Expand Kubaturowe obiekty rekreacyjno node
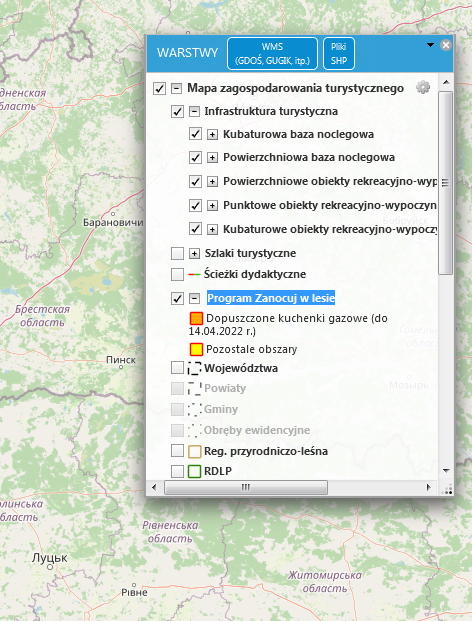 [x=212, y=229]
